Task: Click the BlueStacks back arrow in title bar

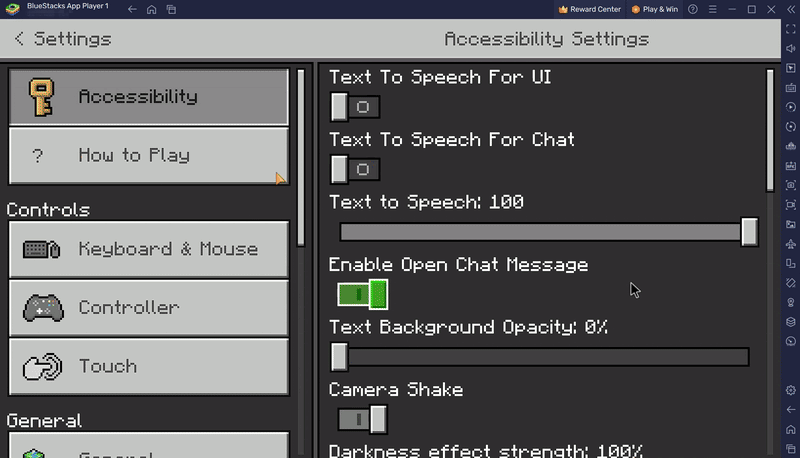Action: [x=132, y=9]
